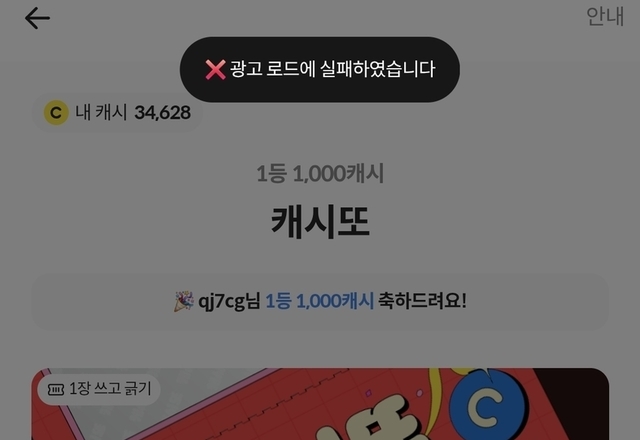Go back using the left arrow icon
Image resolution: width=640 pixels, height=440 pixels.
pyautogui.click(x=37, y=18)
